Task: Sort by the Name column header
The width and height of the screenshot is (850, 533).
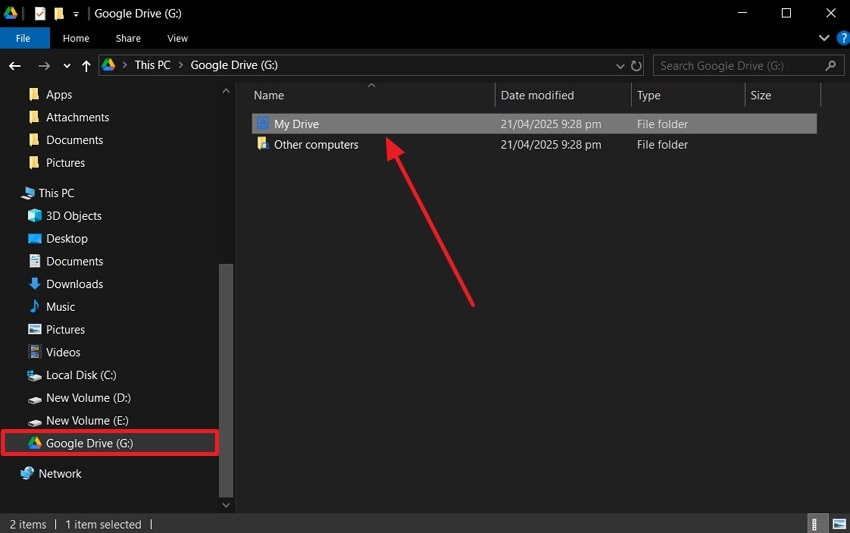Action: pyautogui.click(x=269, y=95)
